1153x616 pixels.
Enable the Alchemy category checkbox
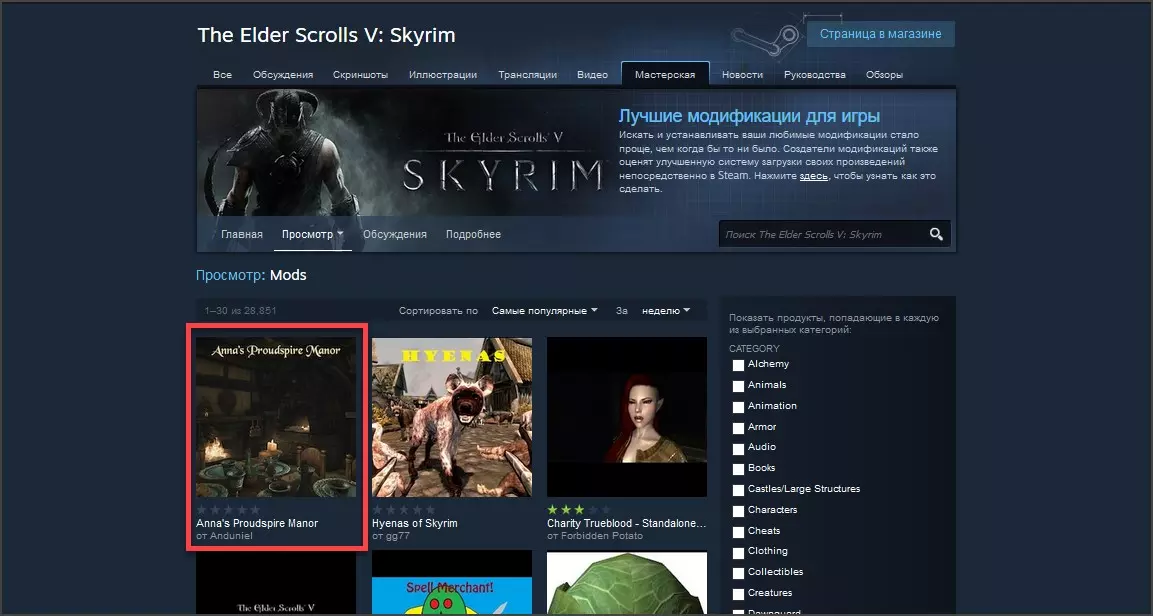[739, 365]
